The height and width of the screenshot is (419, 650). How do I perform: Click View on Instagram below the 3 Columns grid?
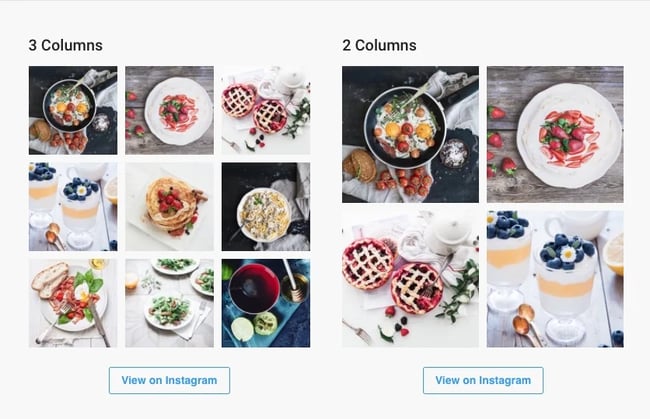pyautogui.click(x=169, y=380)
